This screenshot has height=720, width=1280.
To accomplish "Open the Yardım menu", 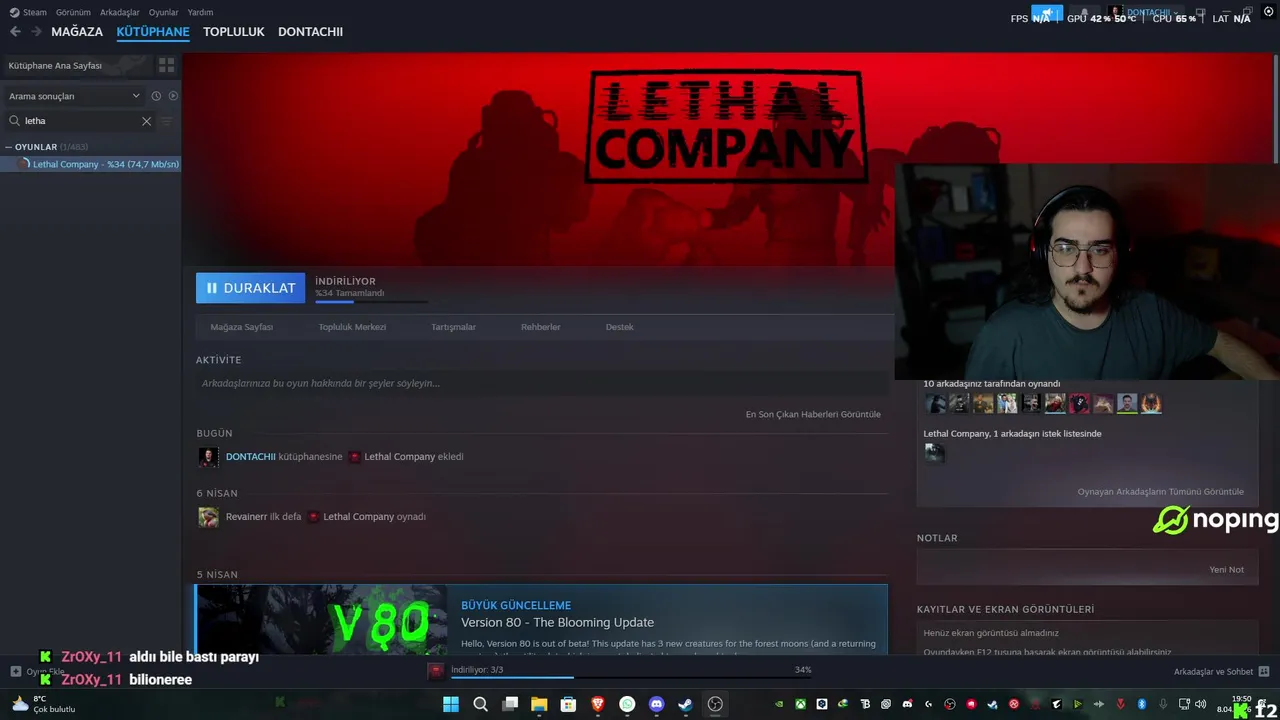I will coord(200,12).
